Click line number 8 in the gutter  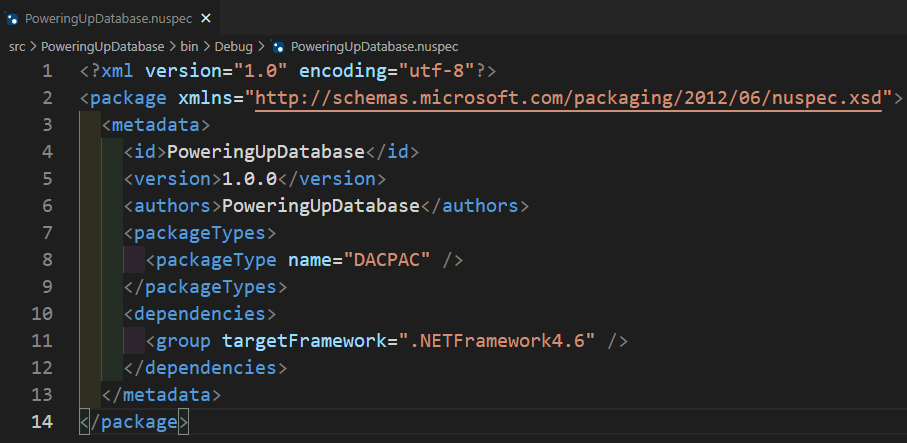click(x=47, y=260)
